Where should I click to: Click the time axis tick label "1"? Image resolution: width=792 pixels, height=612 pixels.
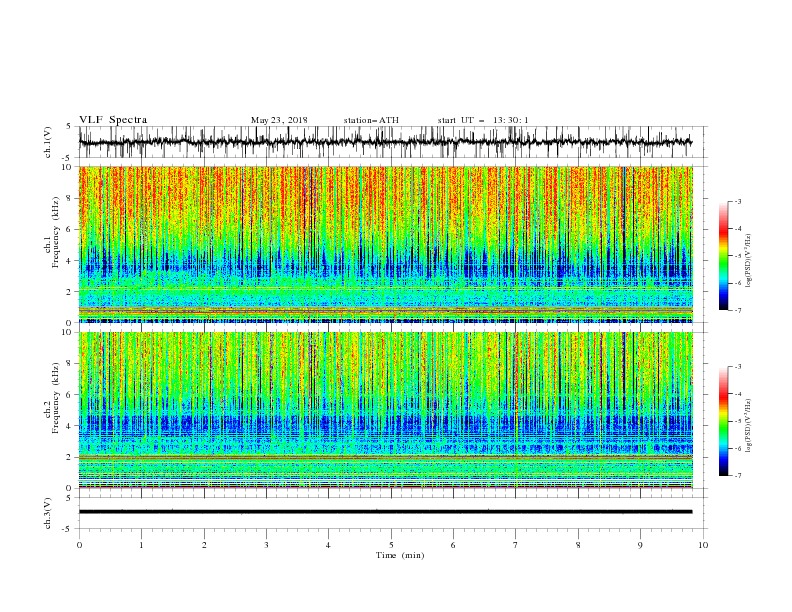point(141,545)
